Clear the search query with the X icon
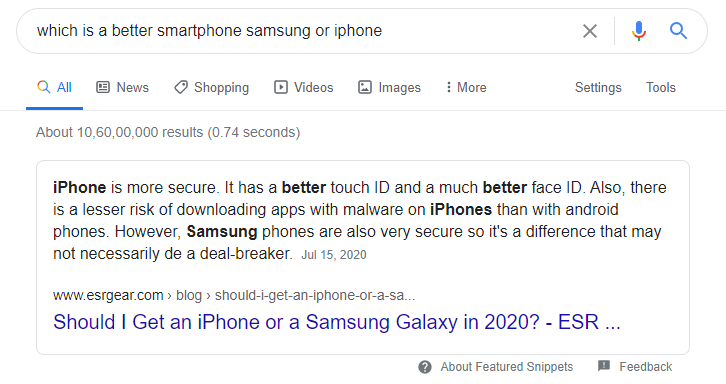The width and height of the screenshot is (726, 384). 589,31
